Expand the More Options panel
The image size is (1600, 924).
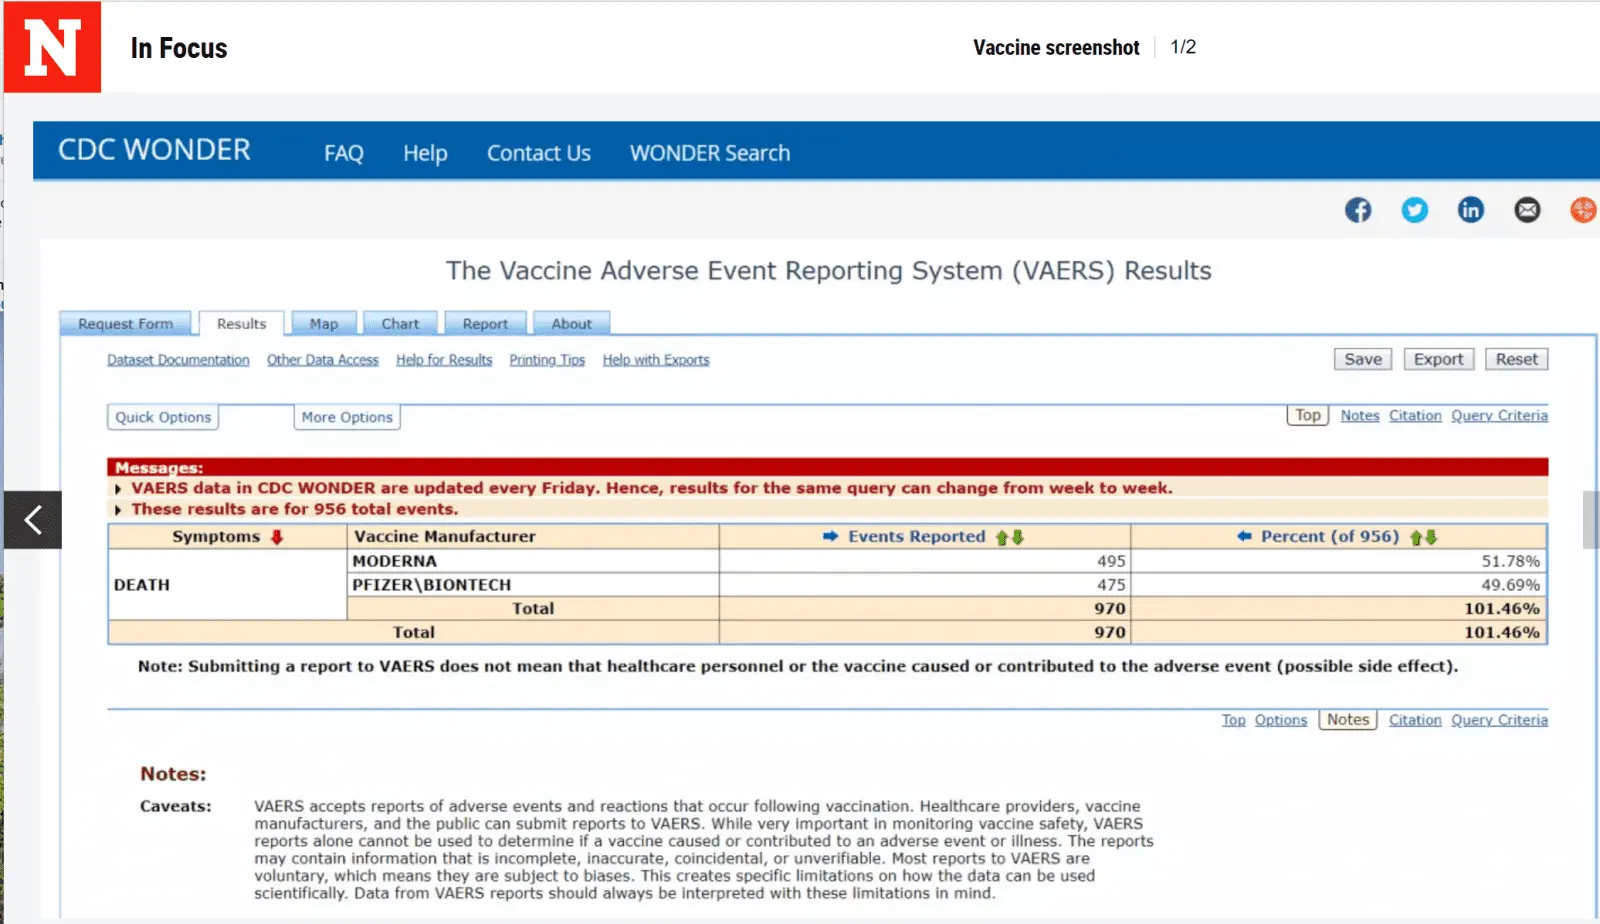pyautogui.click(x=347, y=417)
